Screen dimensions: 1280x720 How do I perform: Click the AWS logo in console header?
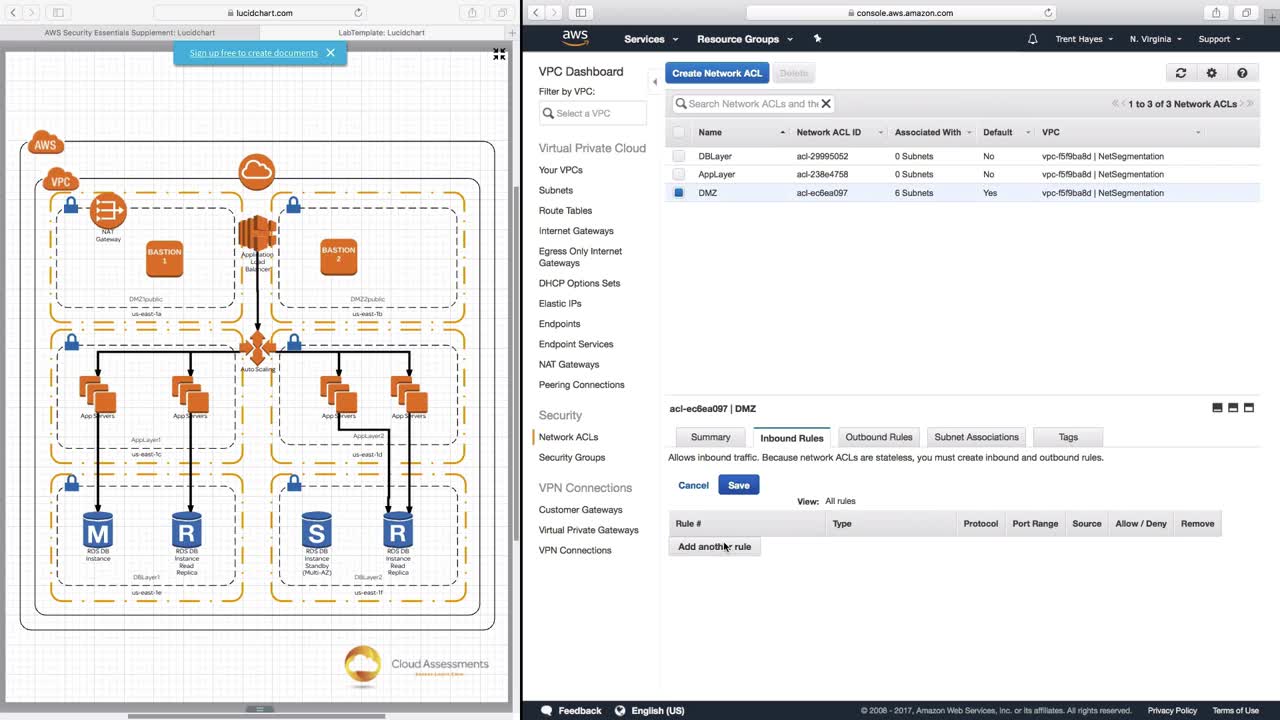click(x=575, y=38)
